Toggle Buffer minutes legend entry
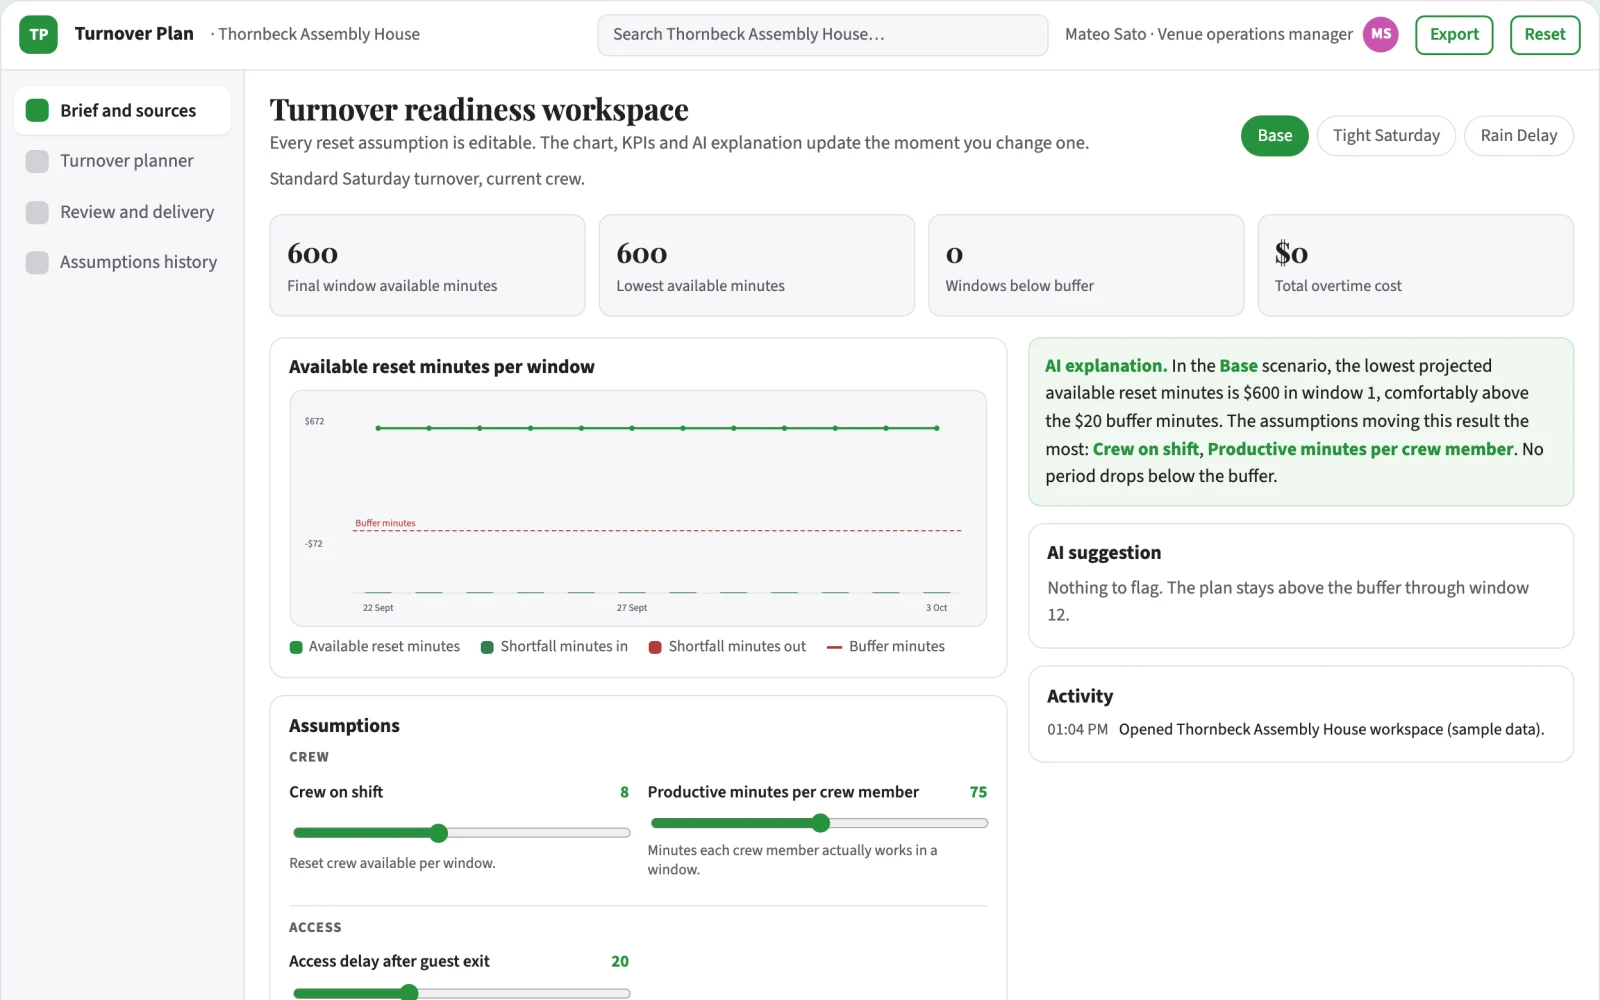This screenshot has width=1600, height=1000. click(x=886, y=647)
